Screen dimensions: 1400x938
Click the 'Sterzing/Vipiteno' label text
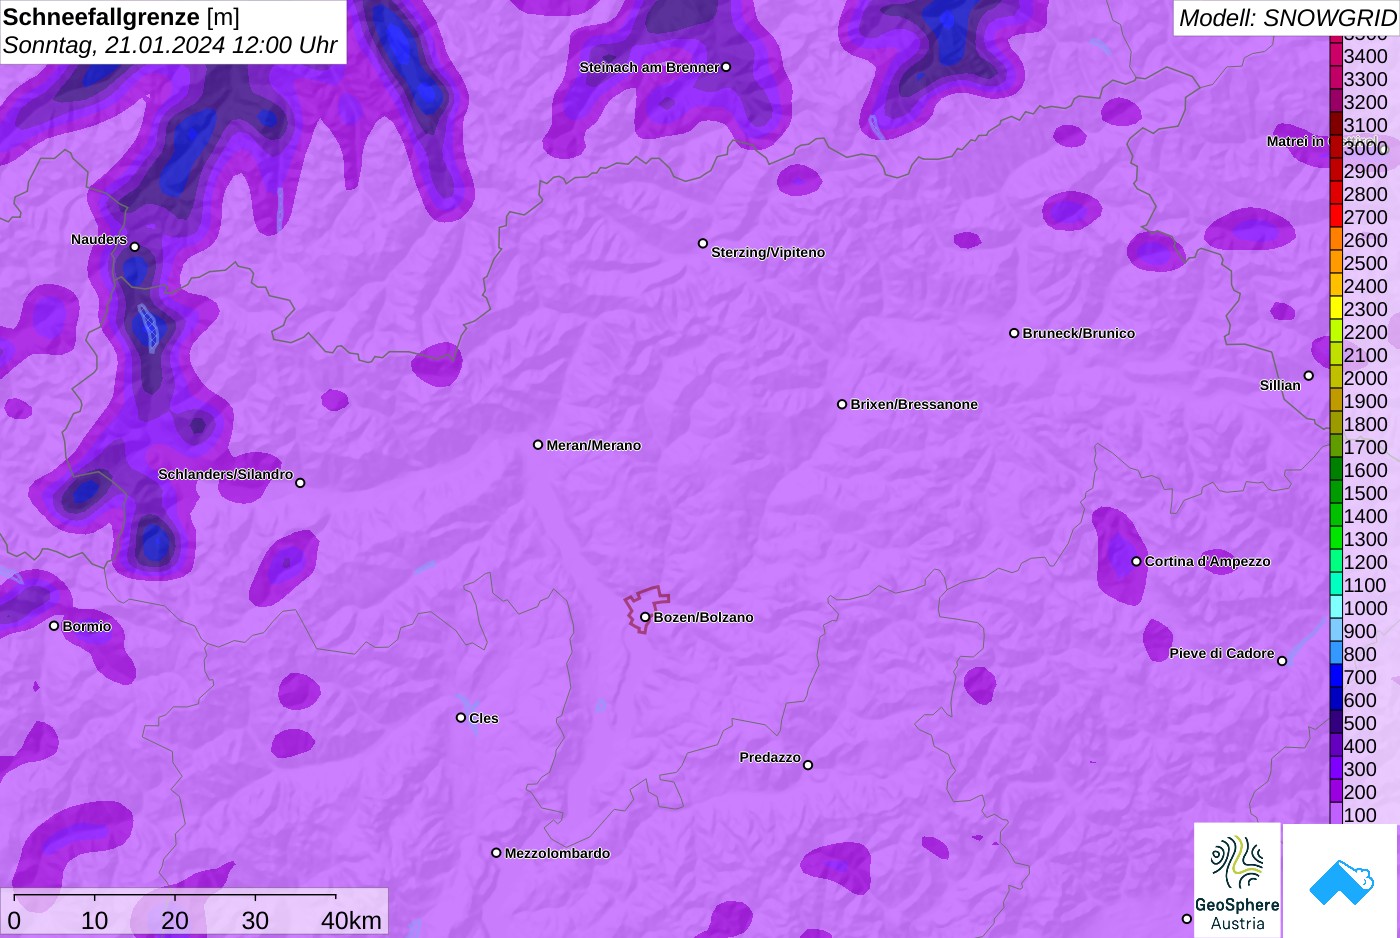pos(768,253)
